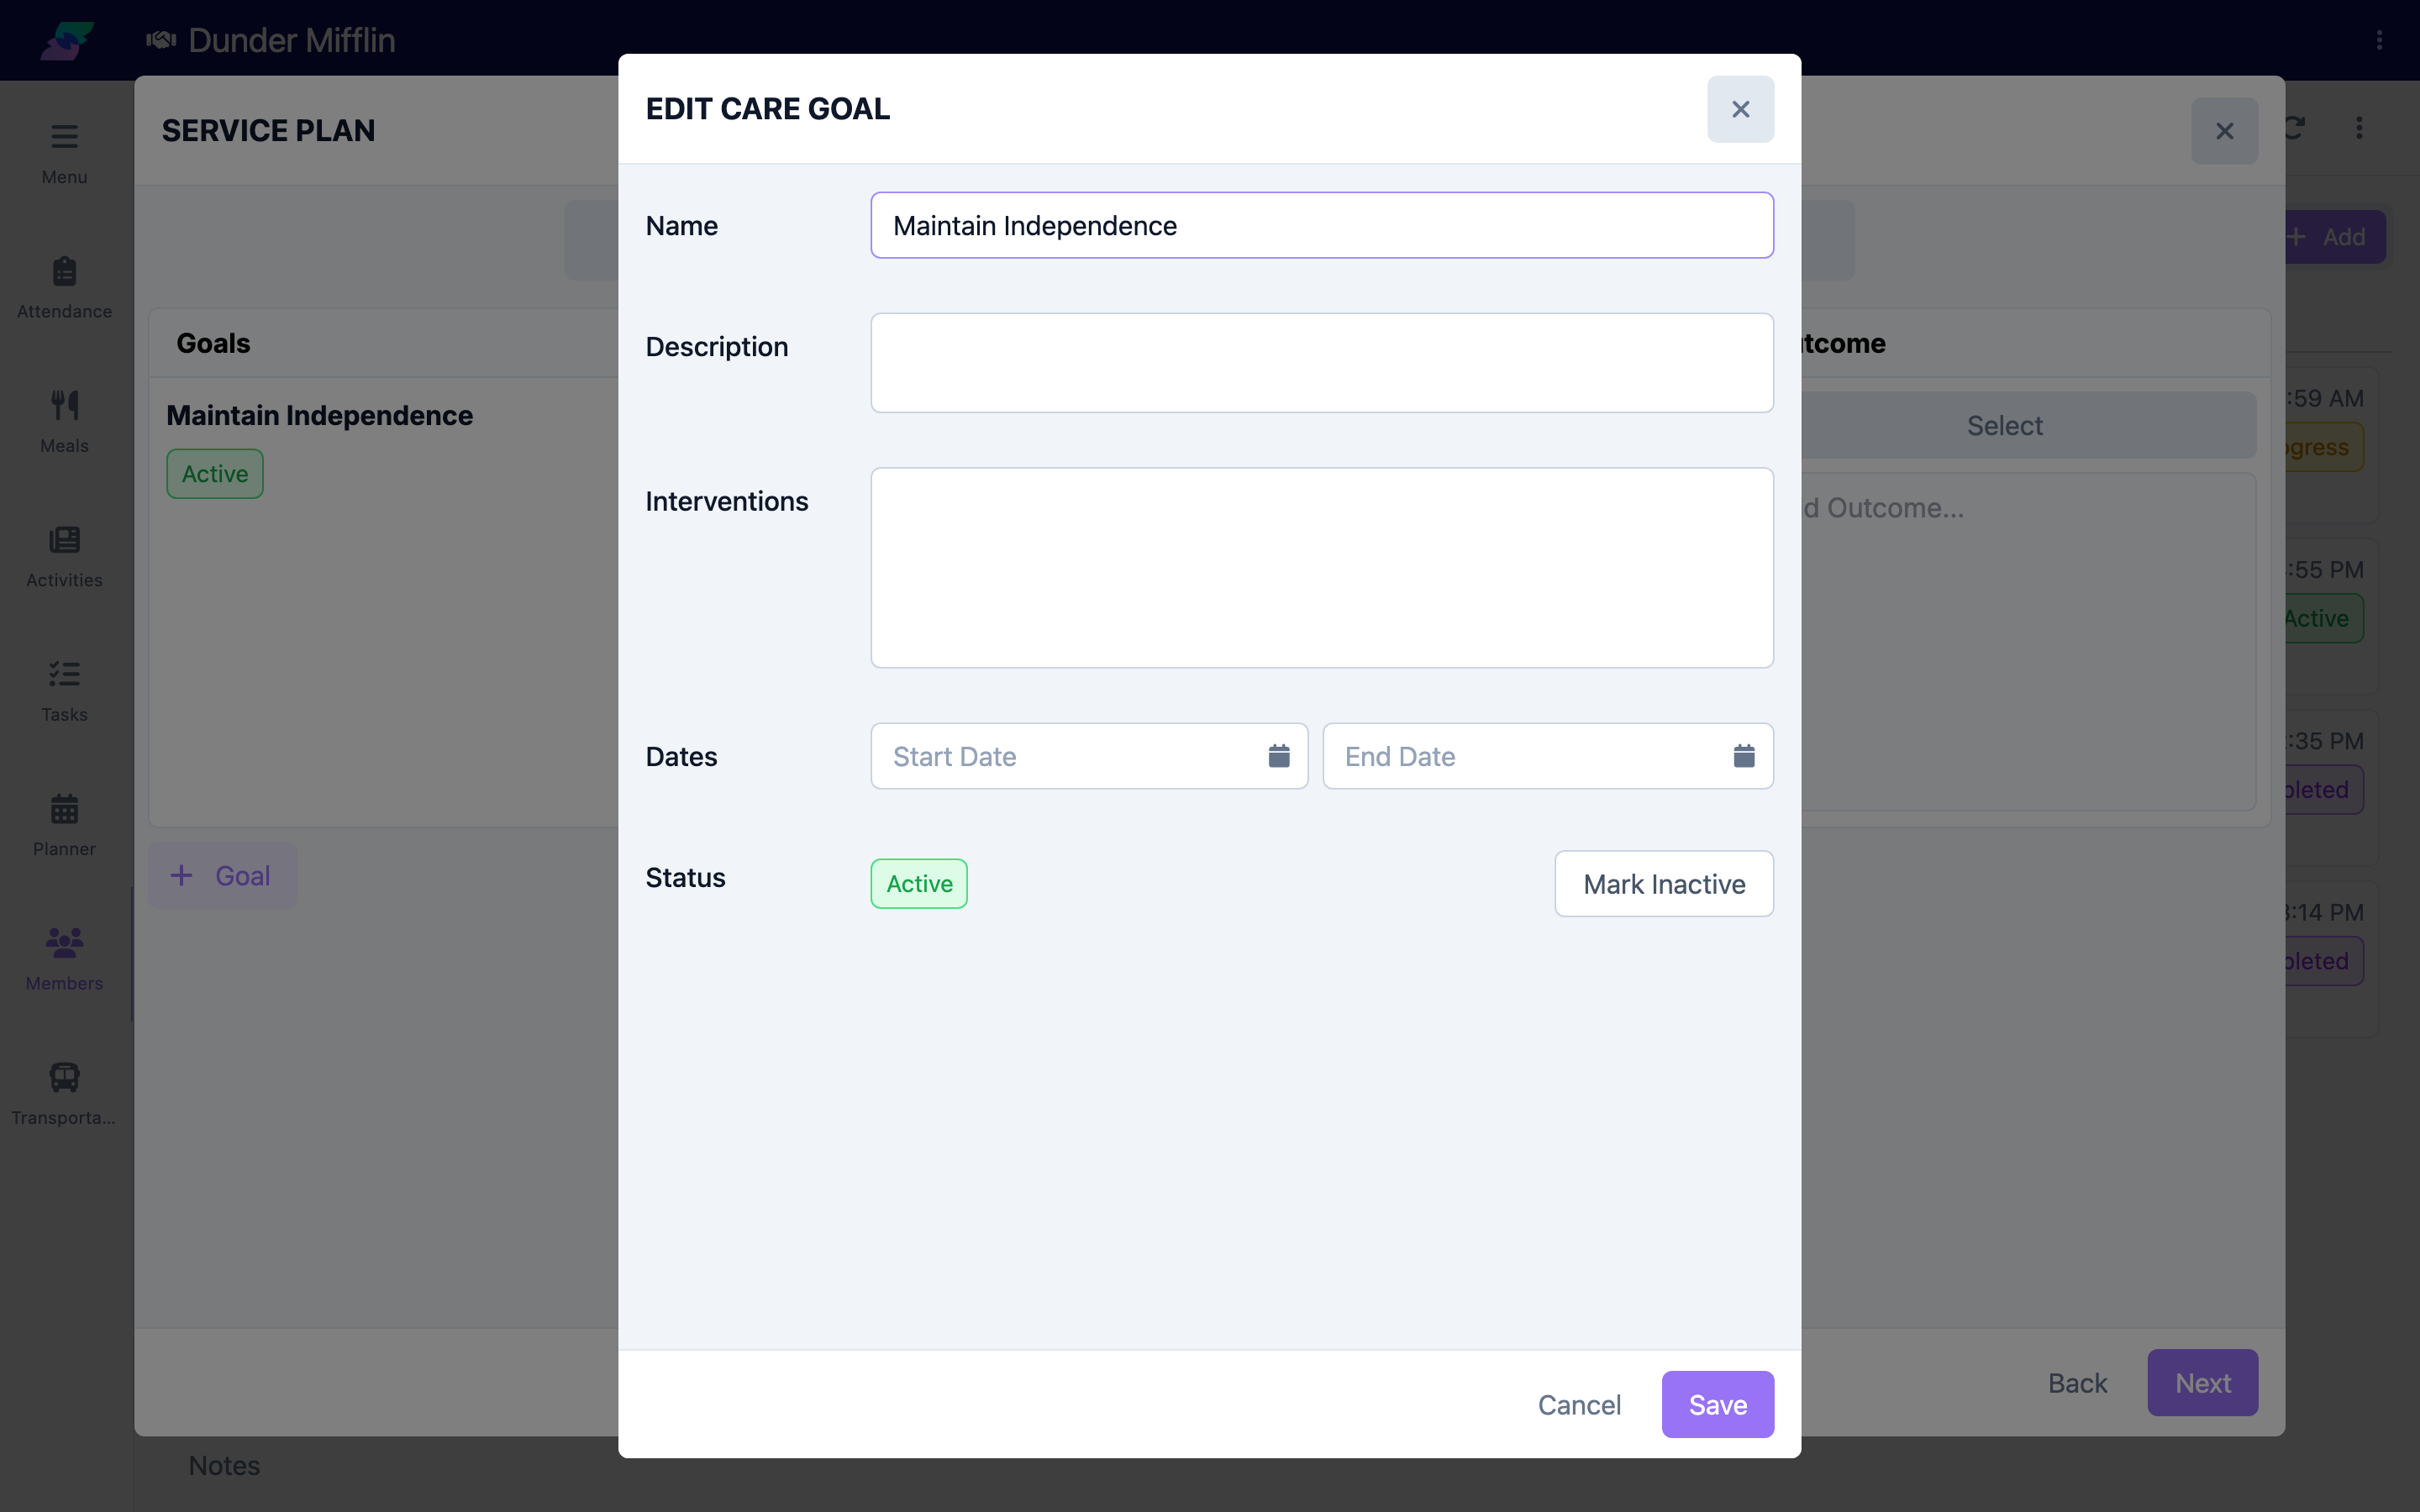Click the Active status badge in dialog

[x=919, y=884]
